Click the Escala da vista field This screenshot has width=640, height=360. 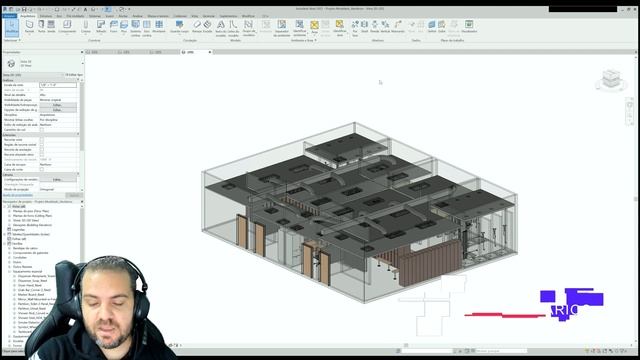[x=58, y=85]
